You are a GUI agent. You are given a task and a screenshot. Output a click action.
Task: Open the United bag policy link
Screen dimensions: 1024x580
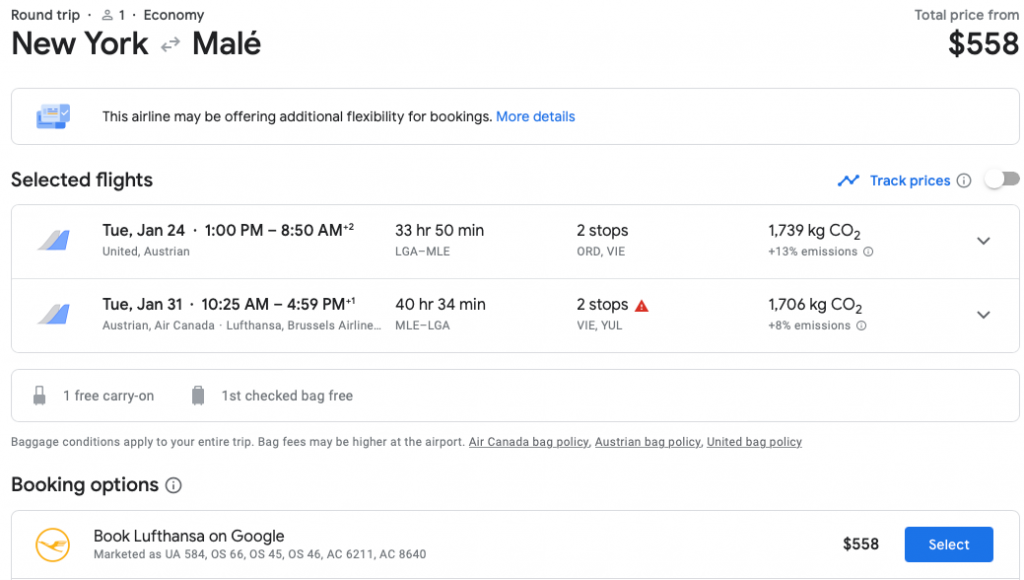pos(754,442)
